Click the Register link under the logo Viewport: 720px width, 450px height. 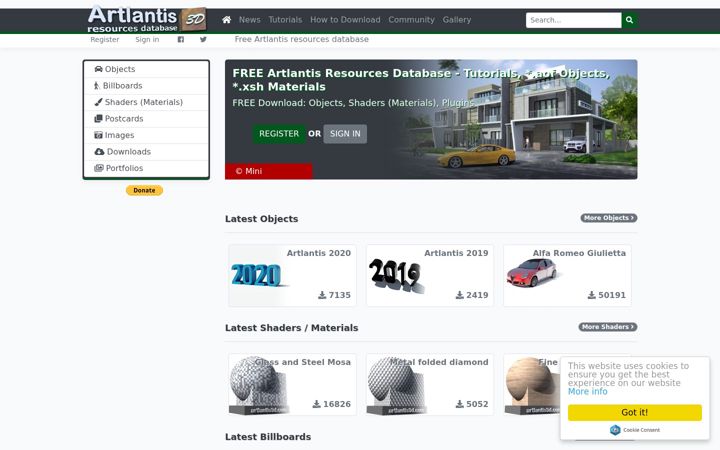[x=105, y=39]
